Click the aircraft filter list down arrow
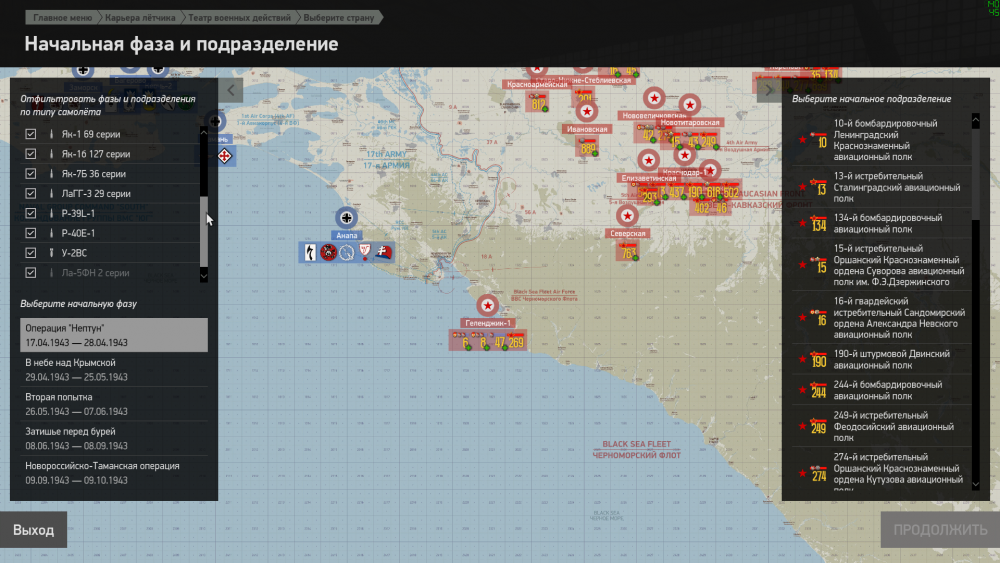The height and width of the screenshot is (563, 1000). (204, 276)
